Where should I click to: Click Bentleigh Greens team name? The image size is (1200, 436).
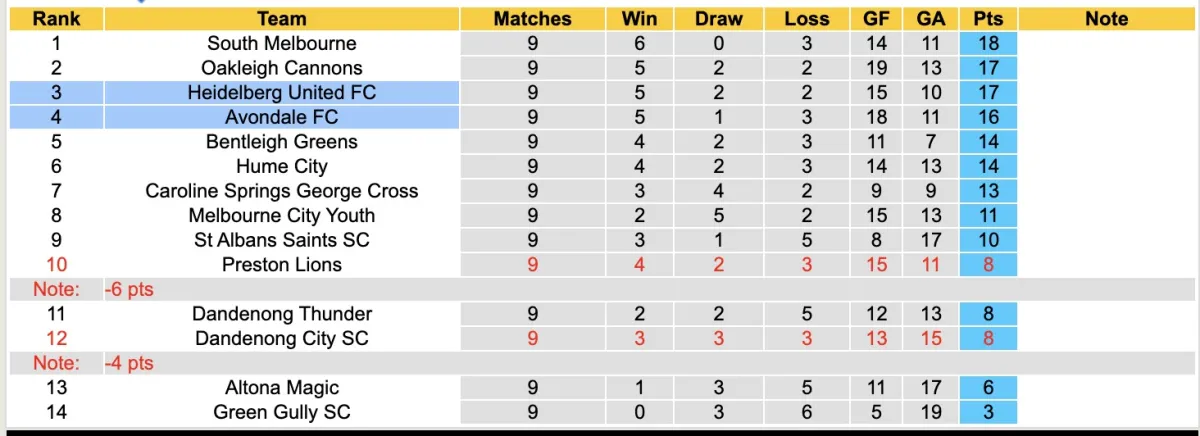tap(281, 142)
